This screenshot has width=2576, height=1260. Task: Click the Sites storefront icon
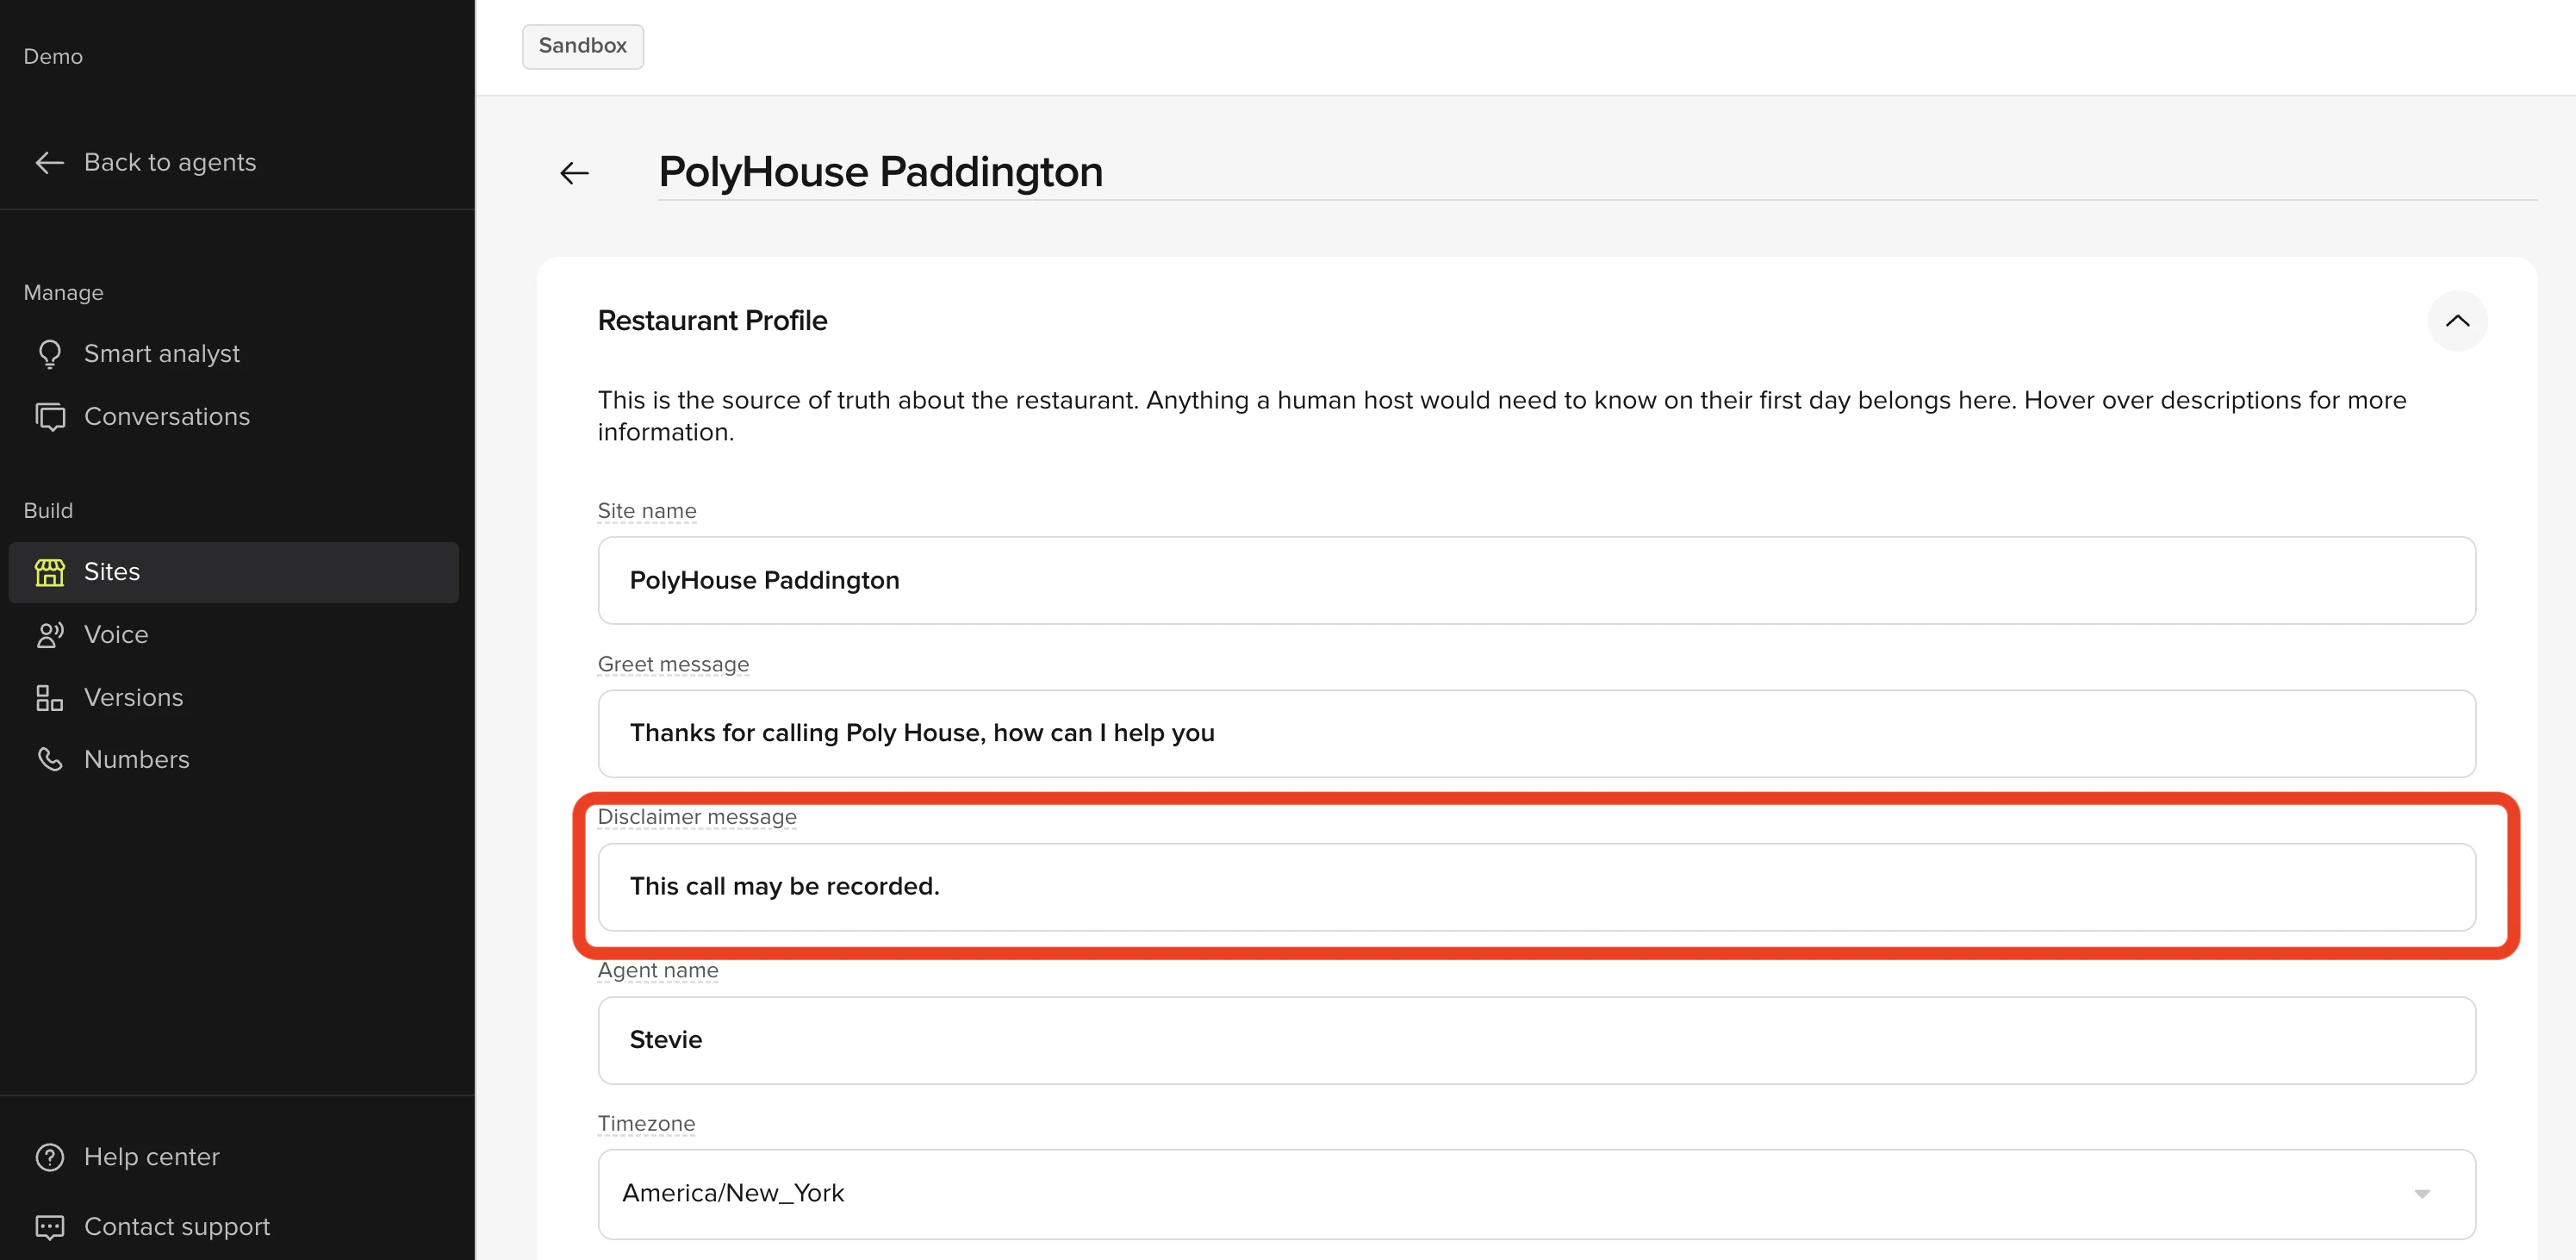(49, 572)
